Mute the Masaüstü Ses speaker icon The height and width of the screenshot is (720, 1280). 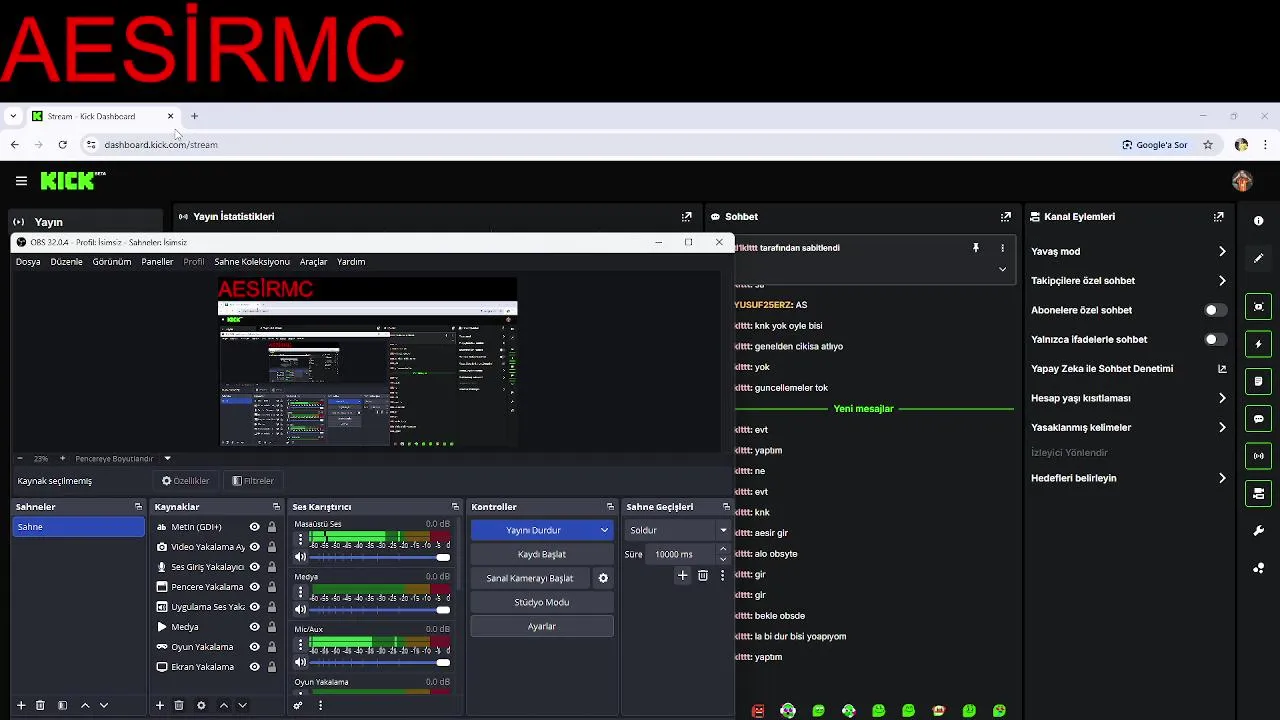[x=300, y=557]
